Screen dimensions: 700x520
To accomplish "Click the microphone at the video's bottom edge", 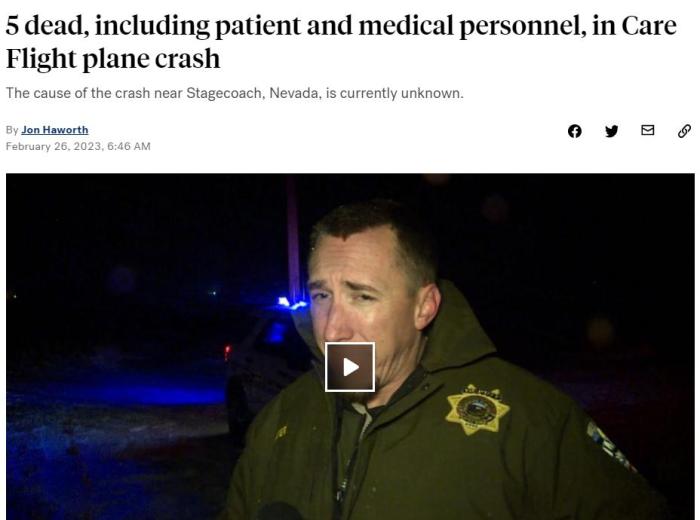I will pyautogui.click(x=280, y=512).
